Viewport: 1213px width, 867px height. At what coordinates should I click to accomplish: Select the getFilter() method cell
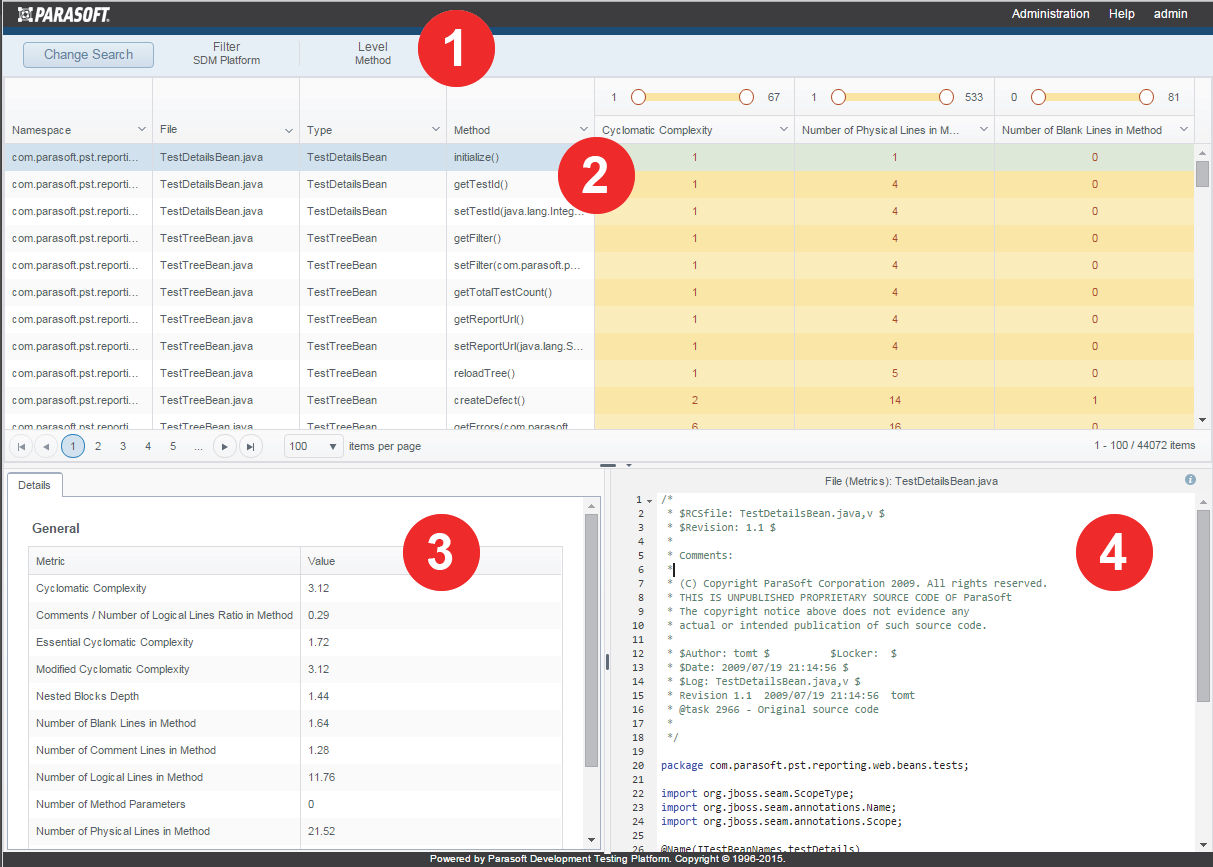(520, 238)
